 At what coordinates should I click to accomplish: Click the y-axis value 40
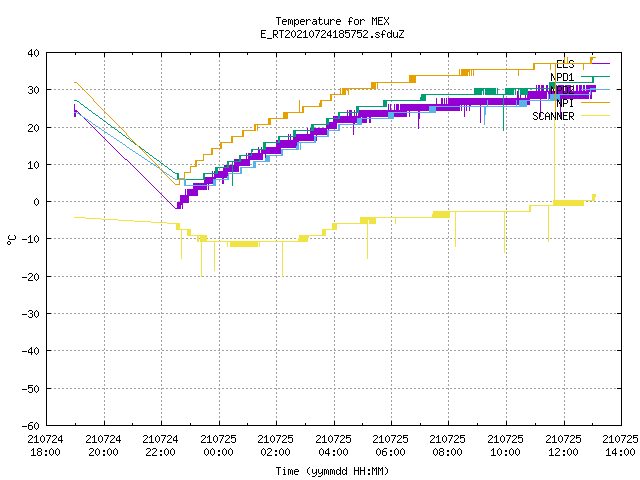click(33, 53)
